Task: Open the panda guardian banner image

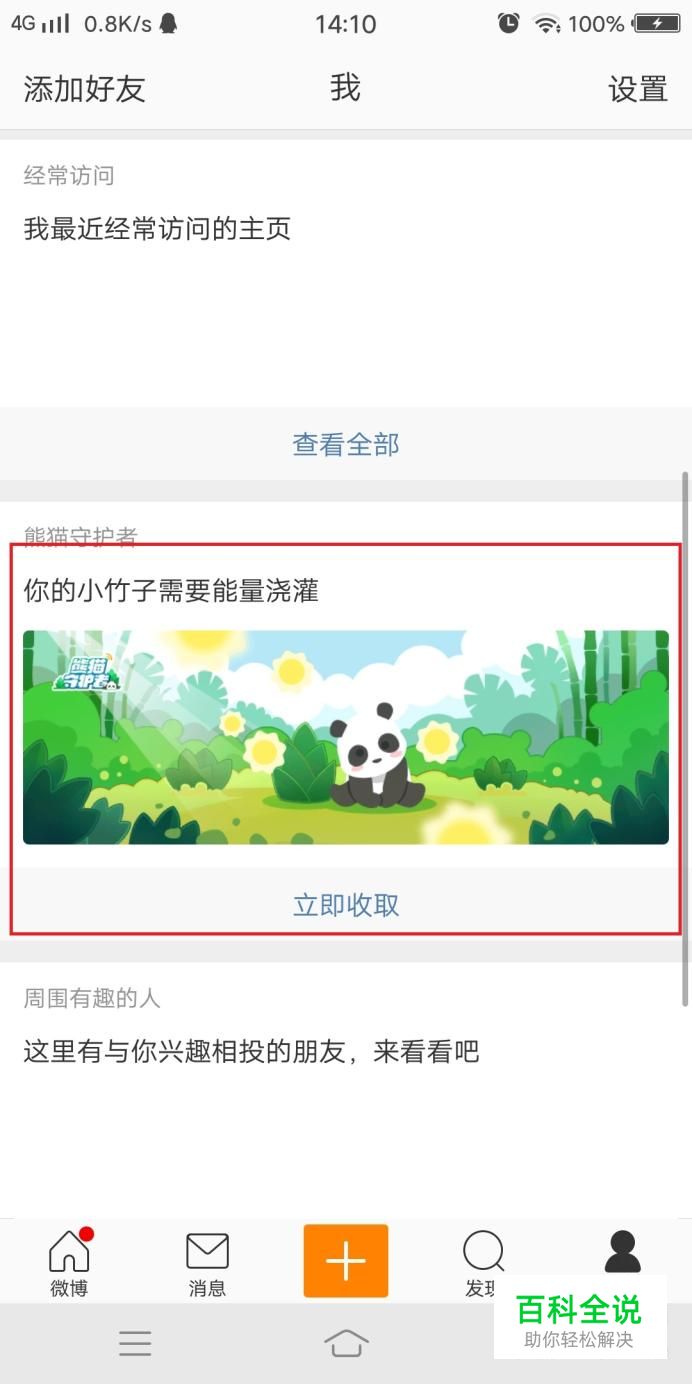Action: pos(346,737)
